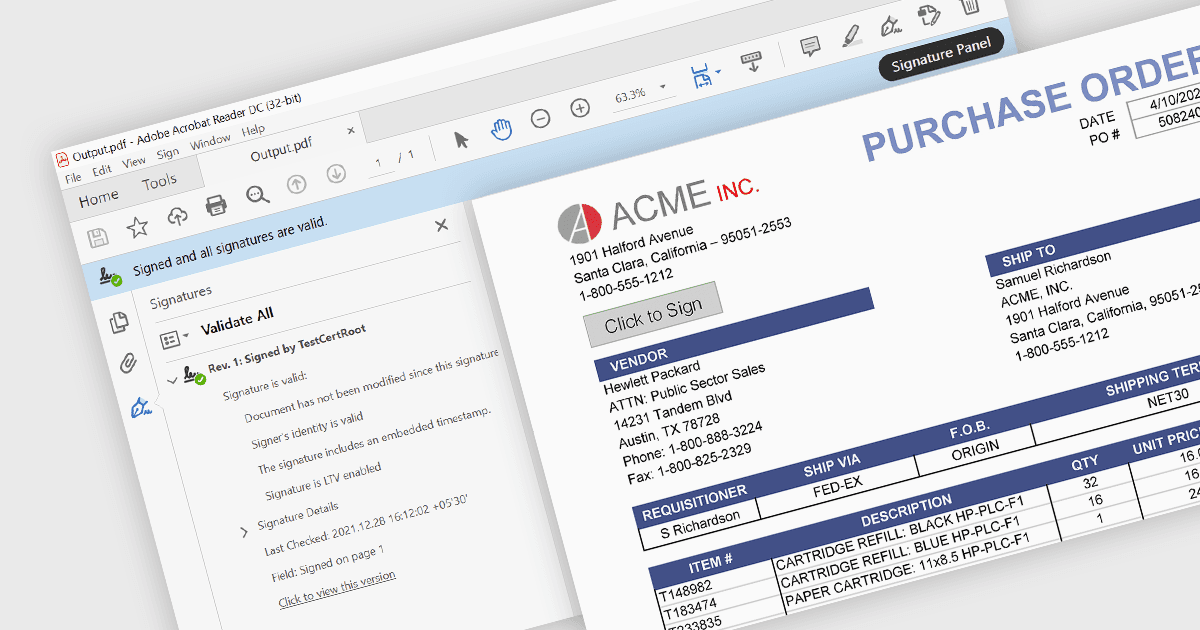Click the S Richardson requisitioner cell

click(x=700, y=527)
